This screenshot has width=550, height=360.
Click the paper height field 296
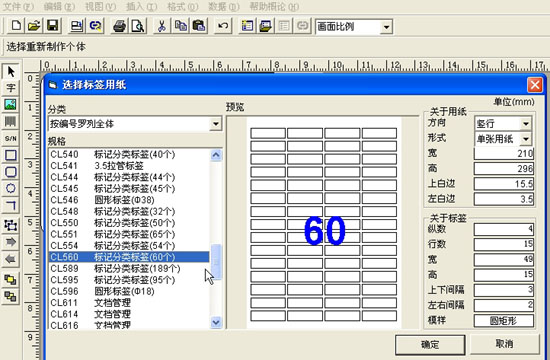pyautogui.click(x=504, y=168)
